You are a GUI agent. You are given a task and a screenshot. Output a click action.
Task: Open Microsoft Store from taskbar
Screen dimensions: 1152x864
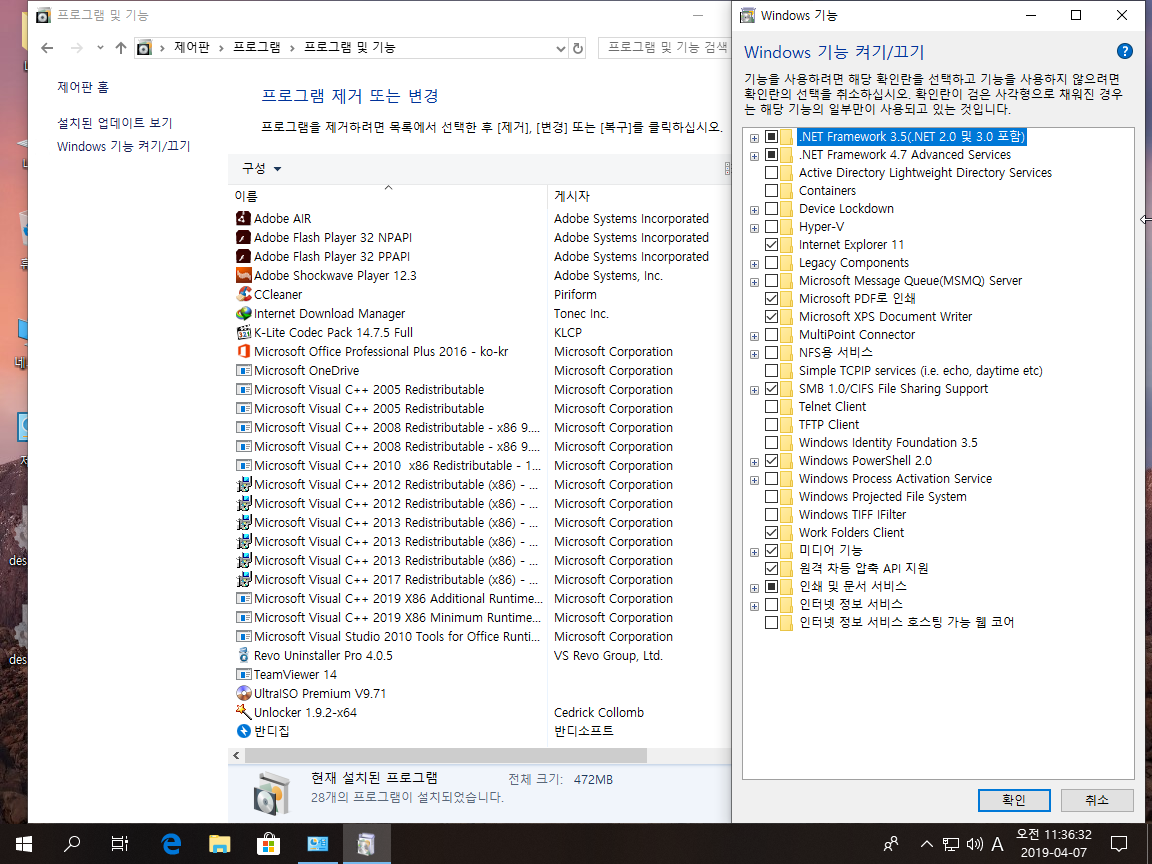click(x=268, y=843)
